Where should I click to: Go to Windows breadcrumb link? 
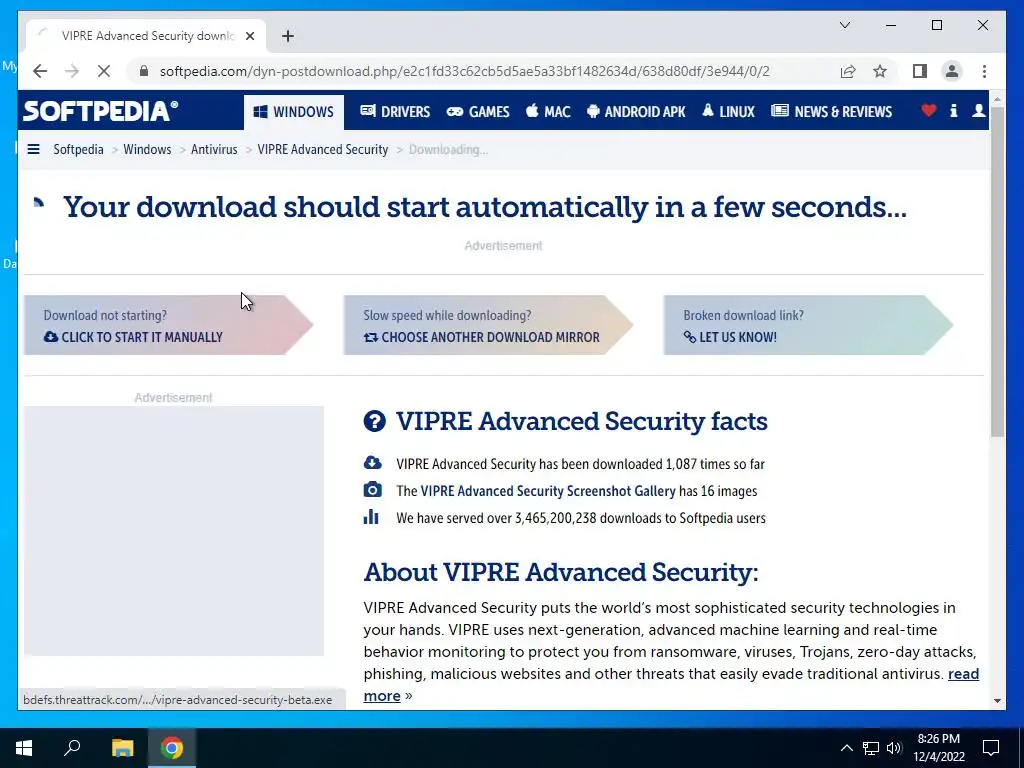tap(147, 150)
